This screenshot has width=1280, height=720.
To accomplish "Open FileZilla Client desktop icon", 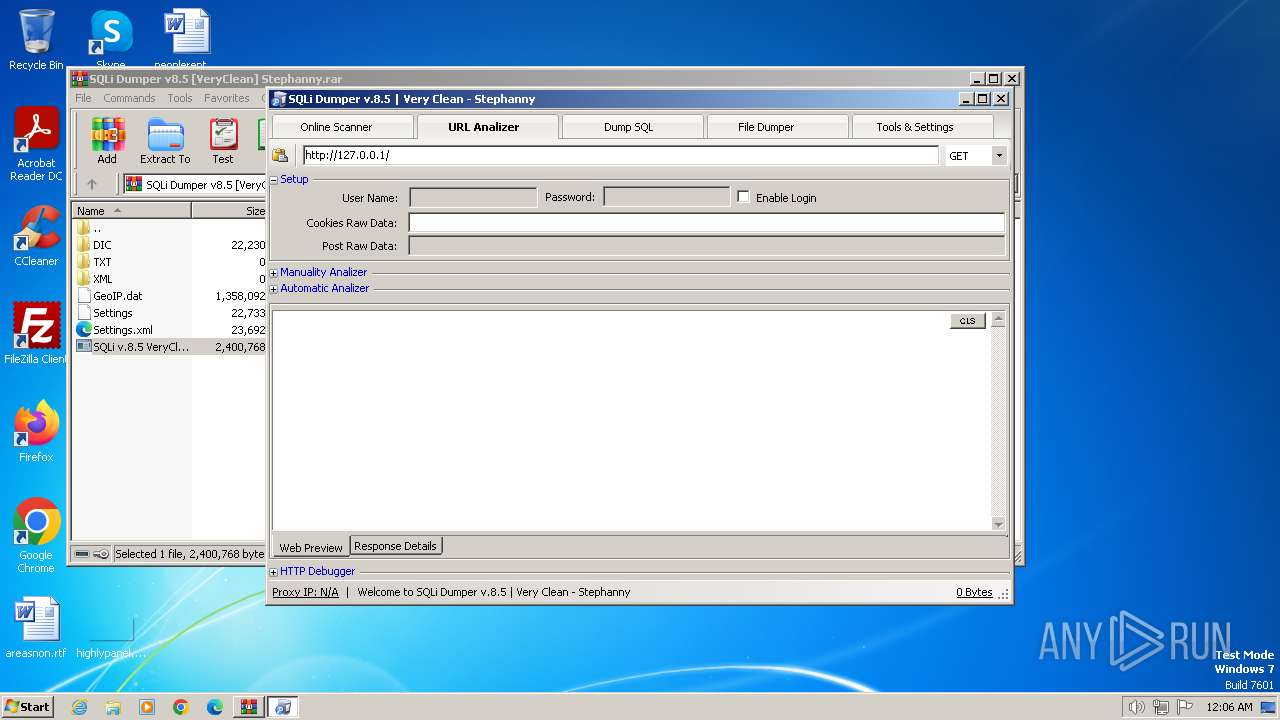I will [x=36, y=334].
